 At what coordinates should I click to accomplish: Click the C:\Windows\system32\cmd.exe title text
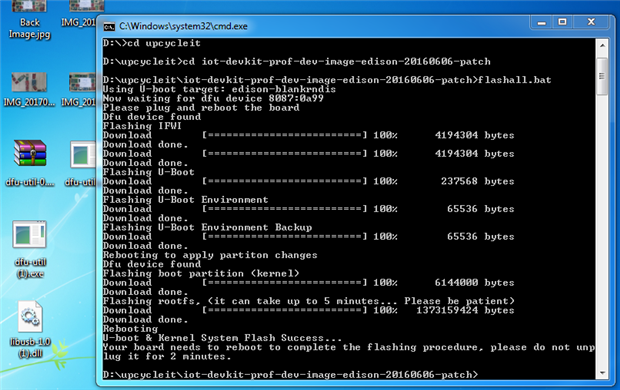pos(183,26)
